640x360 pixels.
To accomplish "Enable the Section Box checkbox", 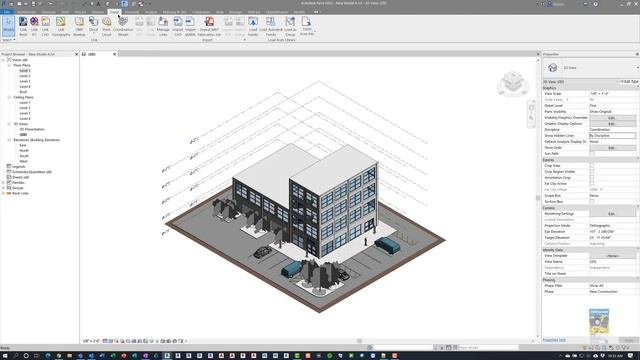I will [592, 202].
